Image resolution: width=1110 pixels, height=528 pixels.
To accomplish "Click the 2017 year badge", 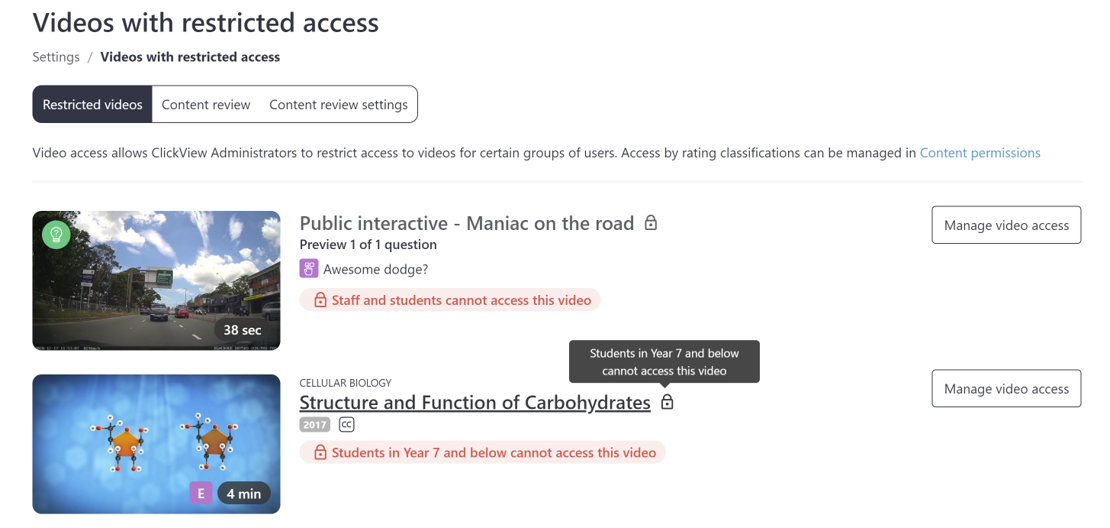I will pos(314,425).
